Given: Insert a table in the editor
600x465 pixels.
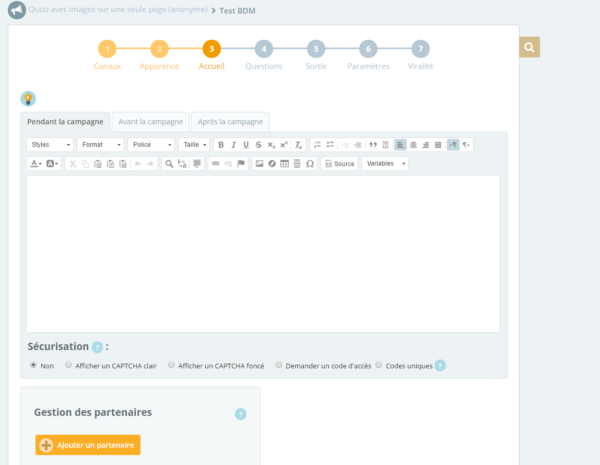Looking at the screenshot, I should click(284, 163).
